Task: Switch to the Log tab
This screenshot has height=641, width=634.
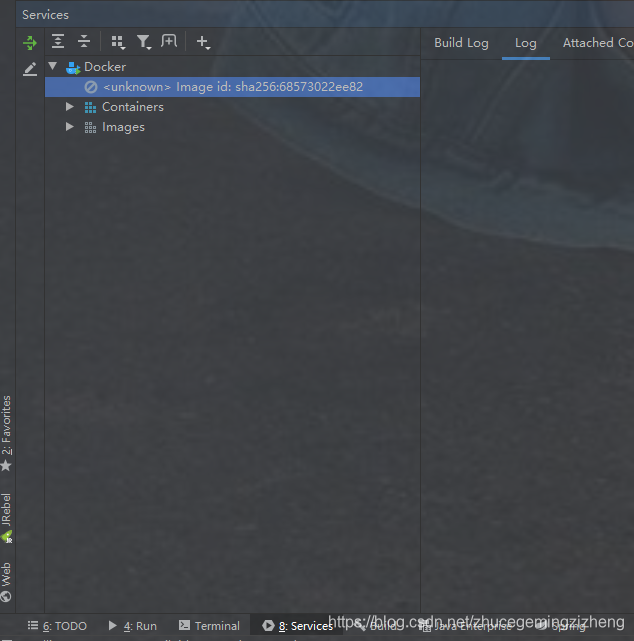Action: (x=526, y=43)
